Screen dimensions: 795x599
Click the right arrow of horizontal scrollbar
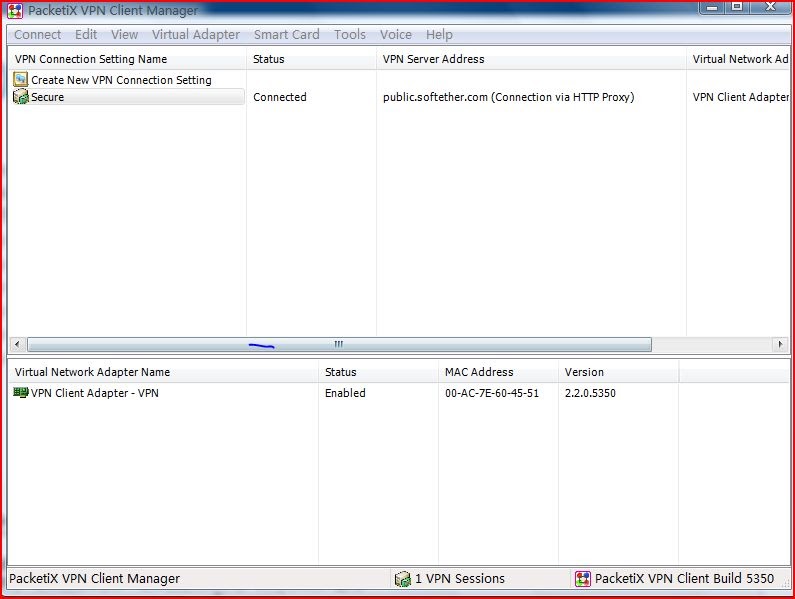(780, 344)
